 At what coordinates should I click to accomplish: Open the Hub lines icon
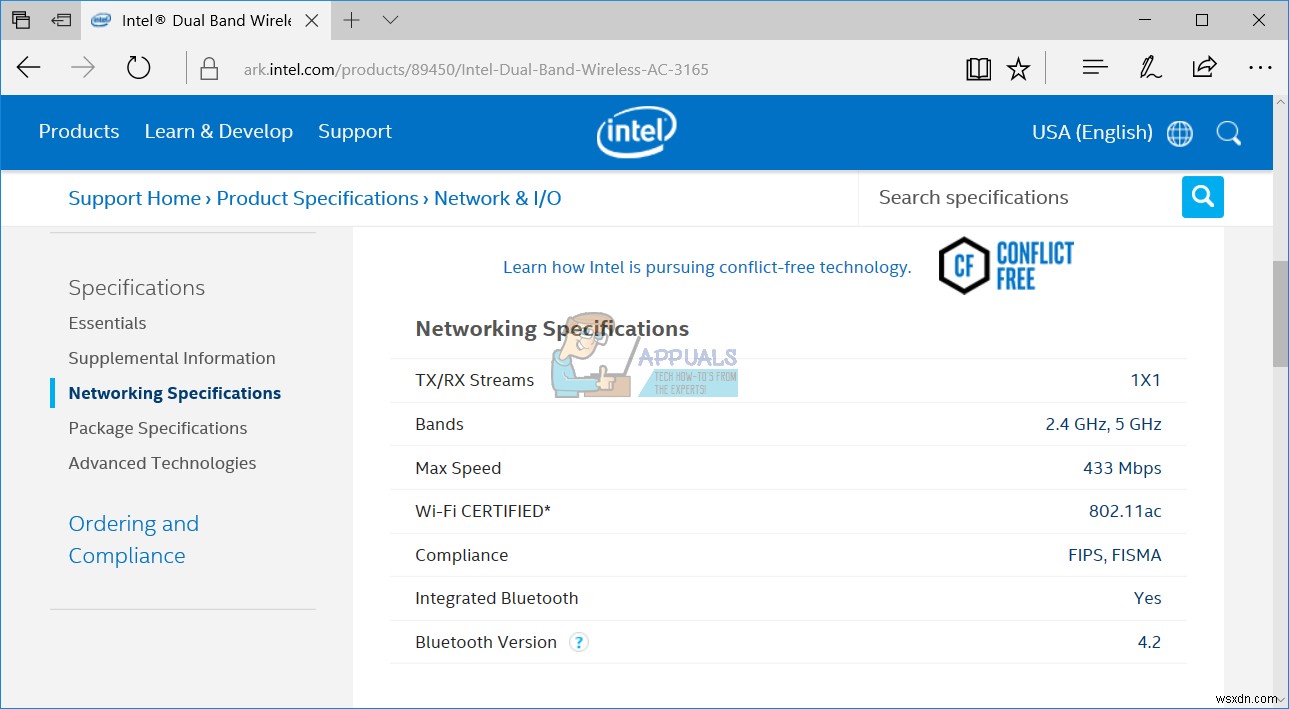pyautogui.click(x=1095, y=68)
